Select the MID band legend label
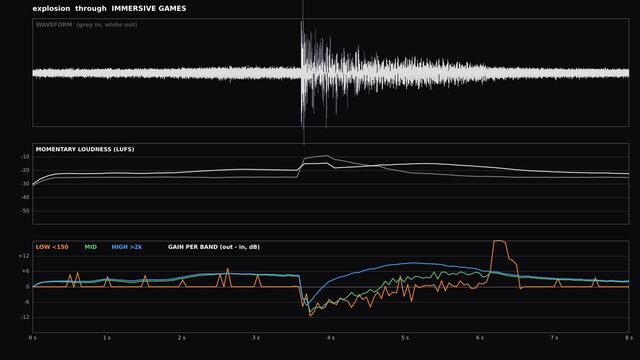This screenshot has height=360, width=640. tap(91, 247)
